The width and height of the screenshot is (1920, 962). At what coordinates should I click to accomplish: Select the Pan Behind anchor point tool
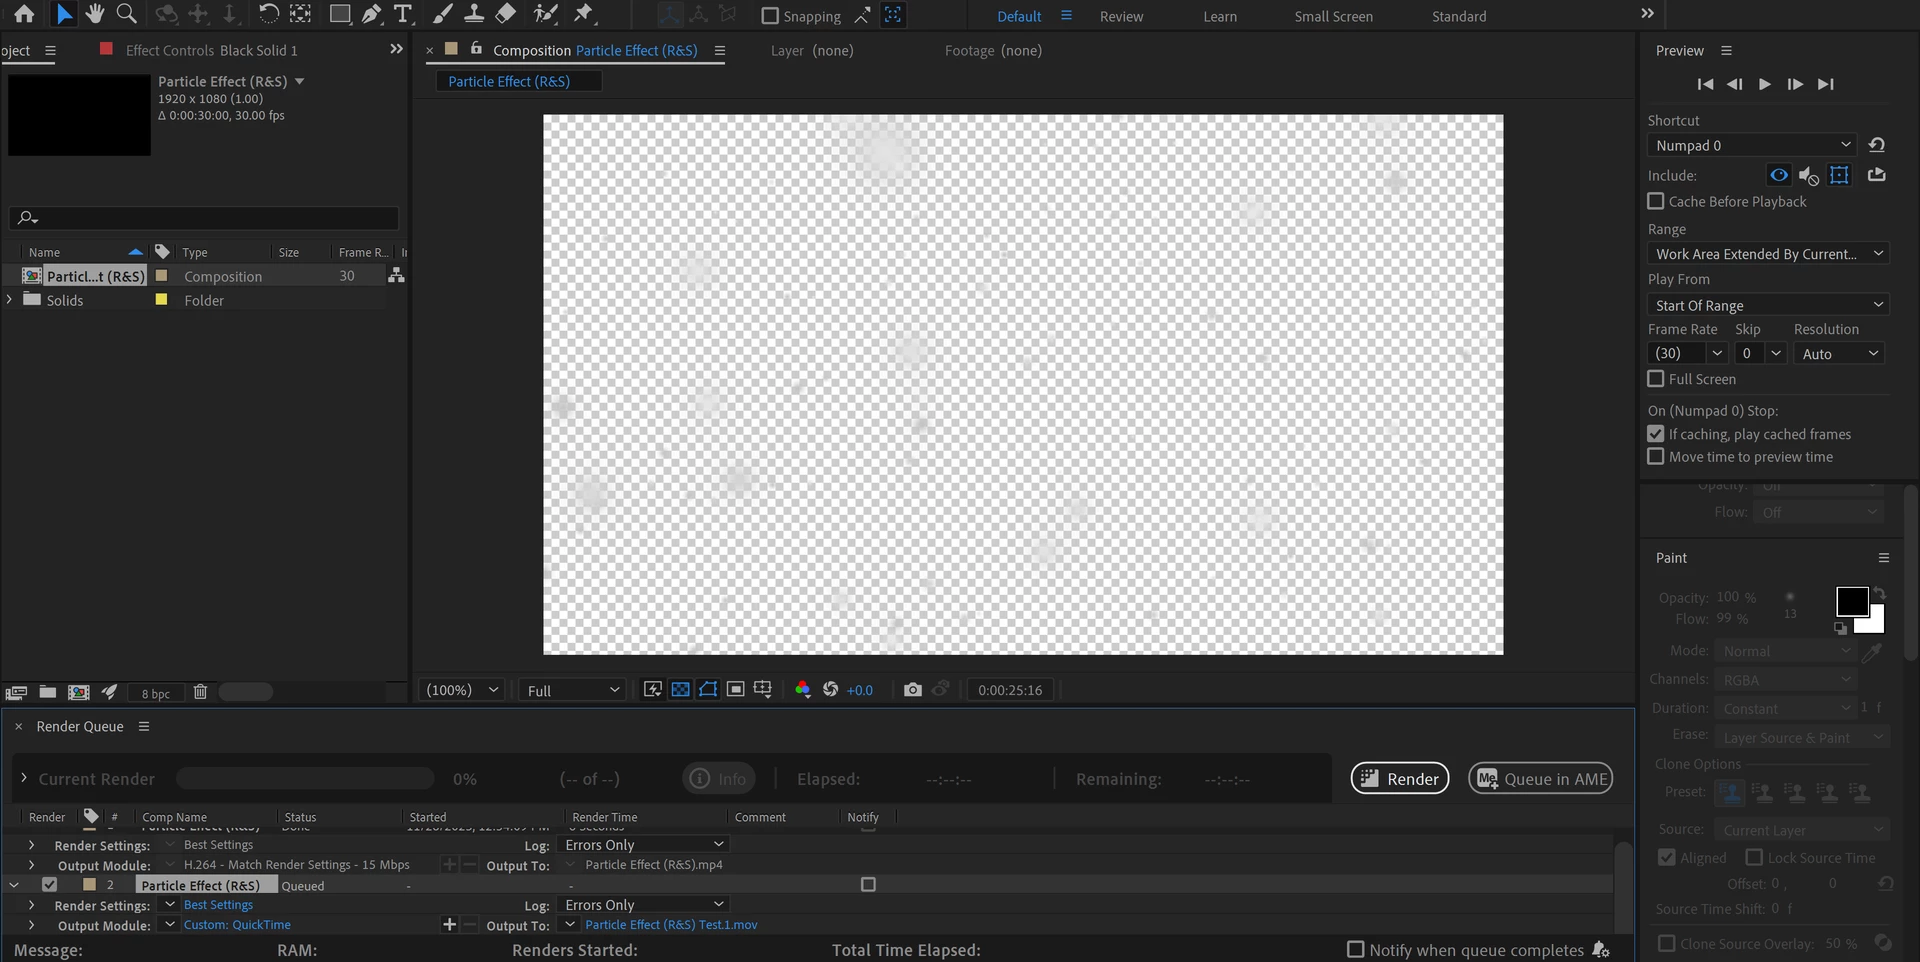tap(300, 14)
